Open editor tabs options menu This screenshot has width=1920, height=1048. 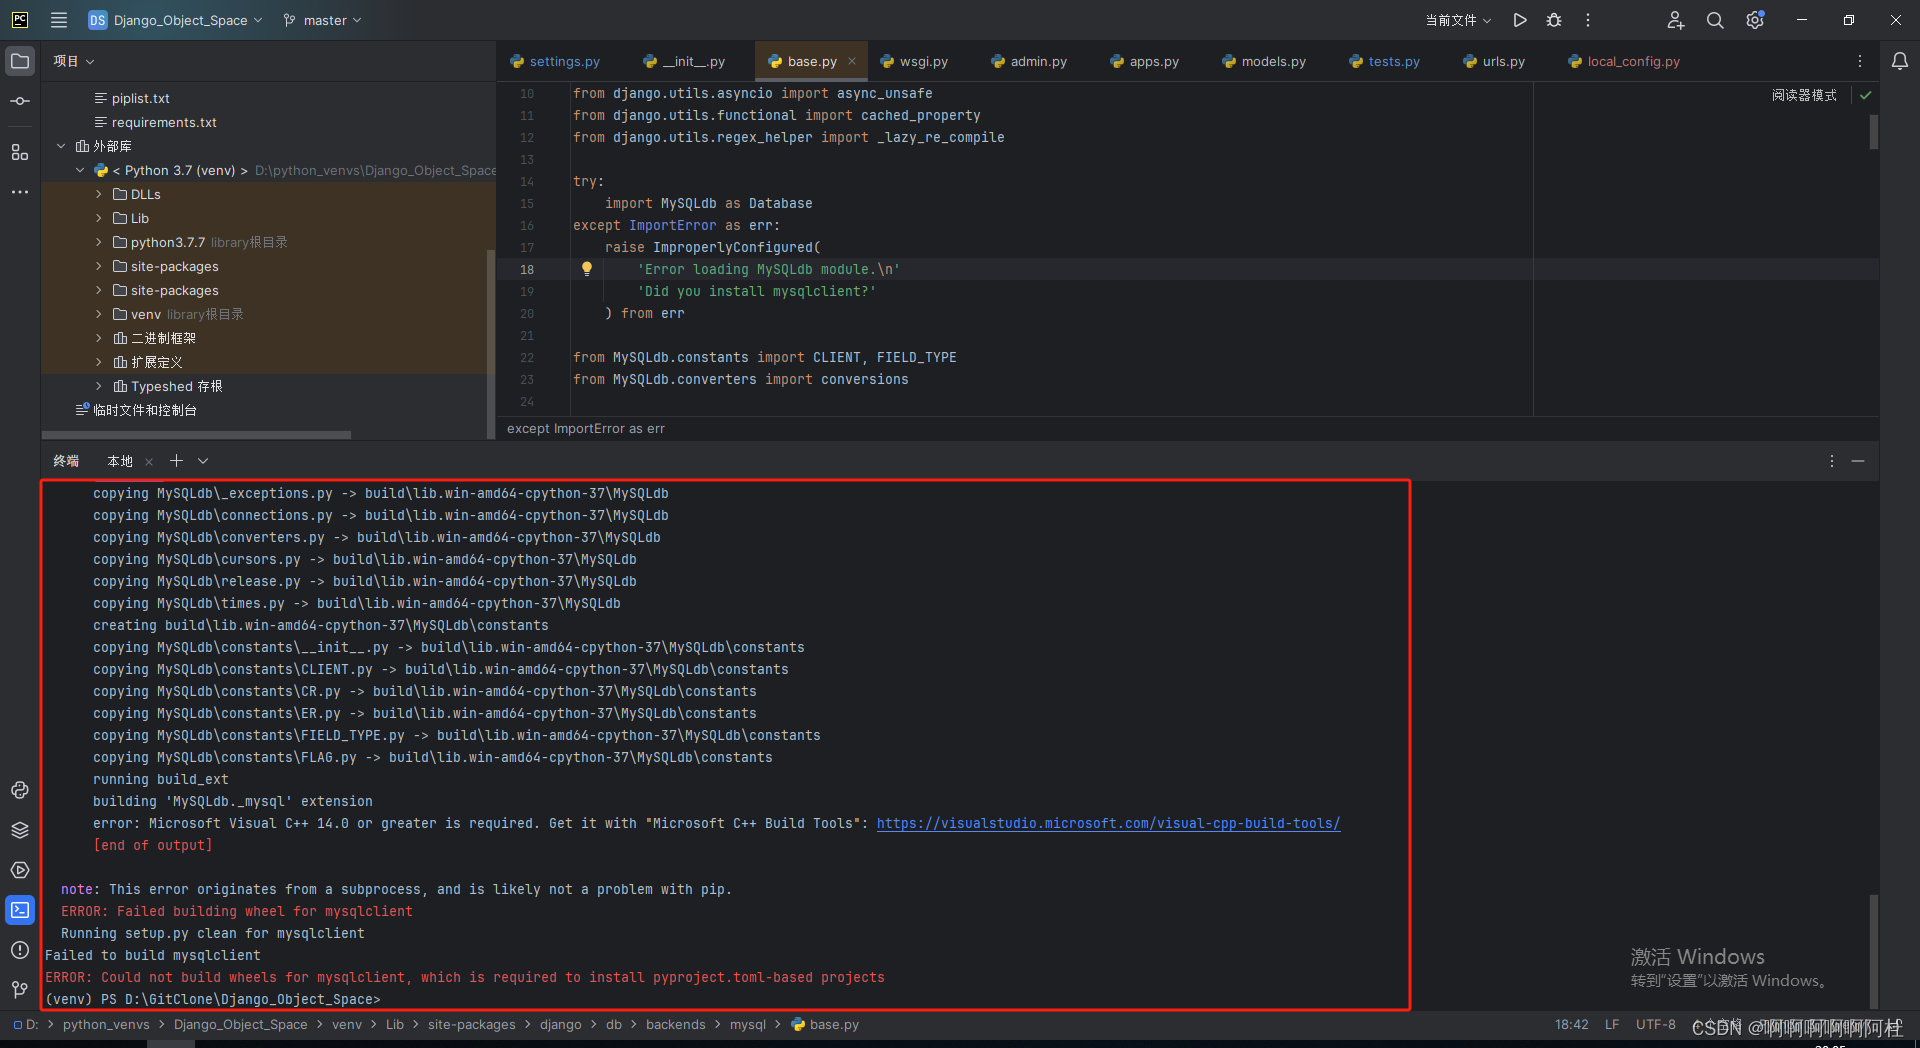click(1860, 61)
